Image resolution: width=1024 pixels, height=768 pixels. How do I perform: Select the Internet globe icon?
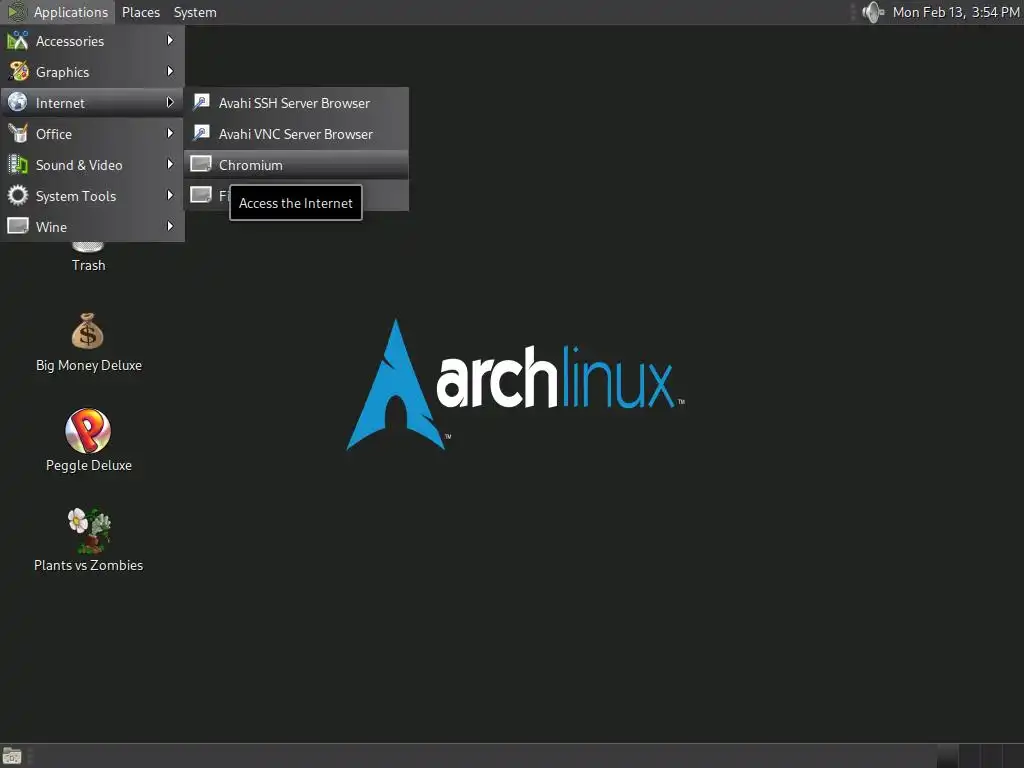18,103
